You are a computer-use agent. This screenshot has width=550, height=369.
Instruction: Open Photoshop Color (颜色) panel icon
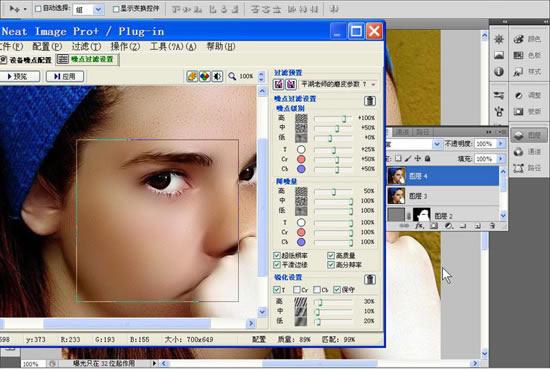519,39
